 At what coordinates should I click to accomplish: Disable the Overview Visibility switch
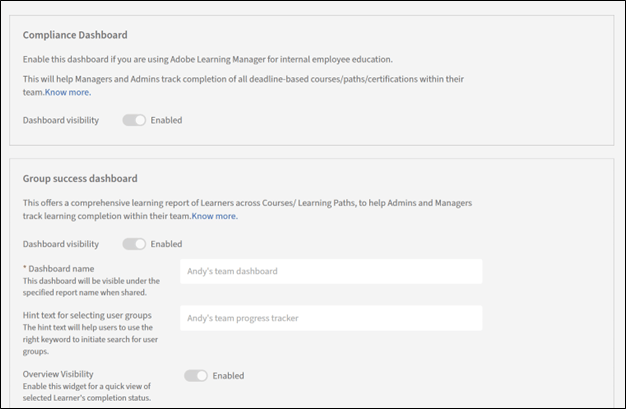[196, 376]
